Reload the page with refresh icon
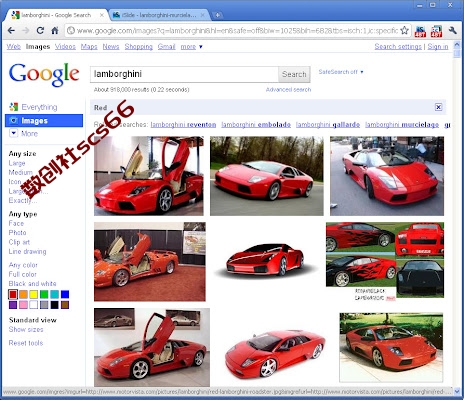Image resolution: width=464 pixels, height=400 pixels. [x=40, y=31]
